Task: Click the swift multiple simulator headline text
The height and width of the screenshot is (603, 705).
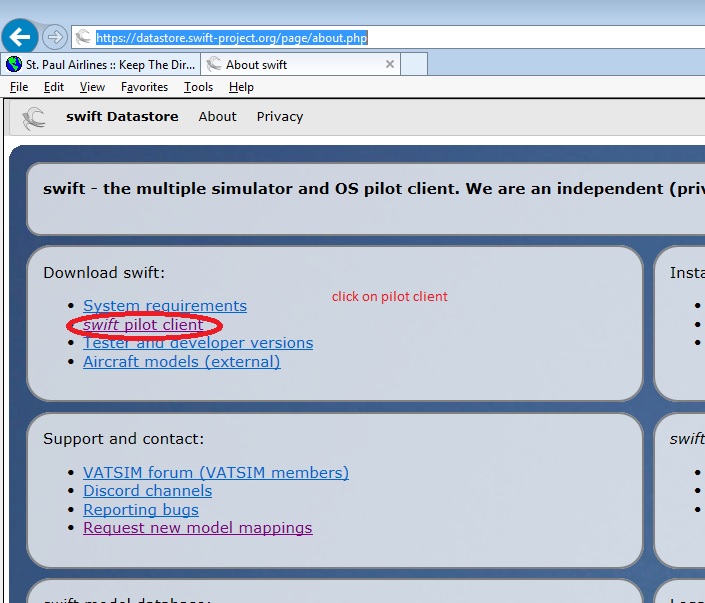Action: [374, 189]
